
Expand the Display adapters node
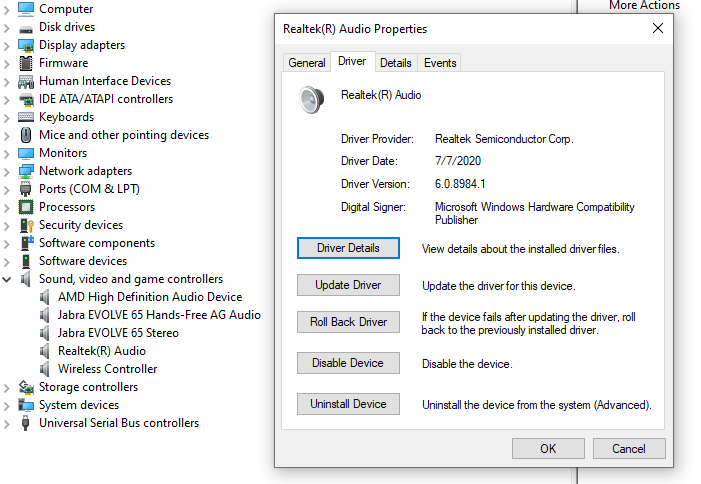point(6,46)
